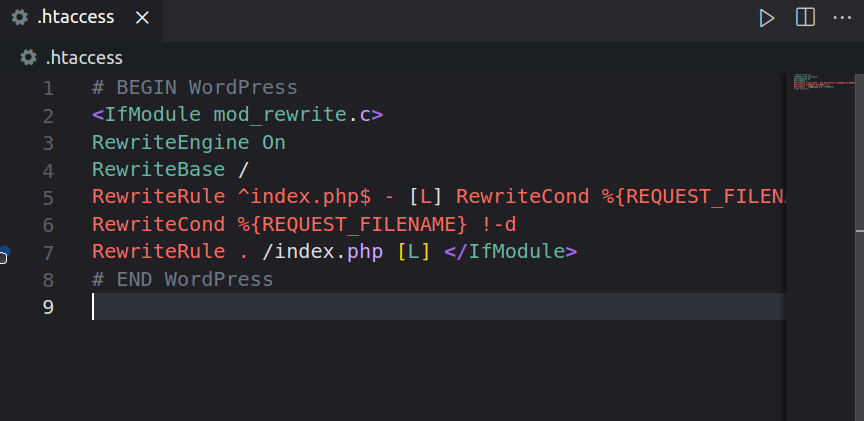864x421 pixels.
Task: Place cursor on 'RewriteEngine On' line
Action: (188, 143)
